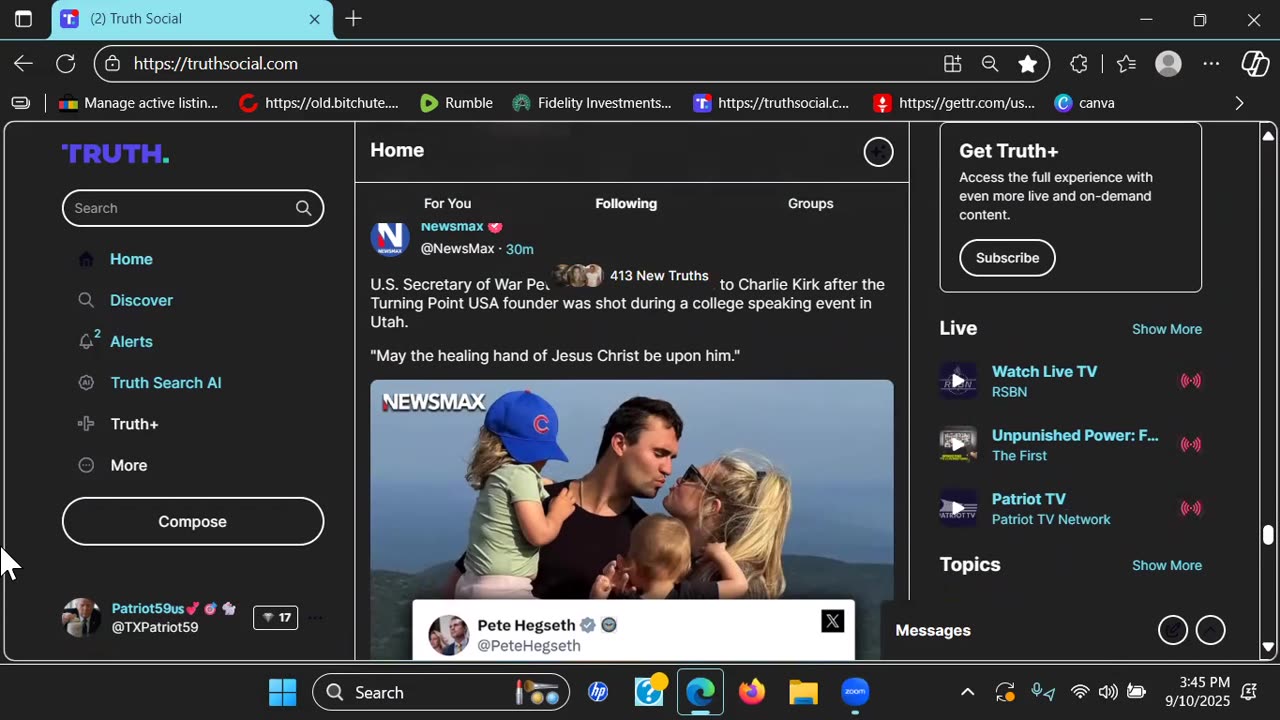Click the Compose button

click(193, 521)
